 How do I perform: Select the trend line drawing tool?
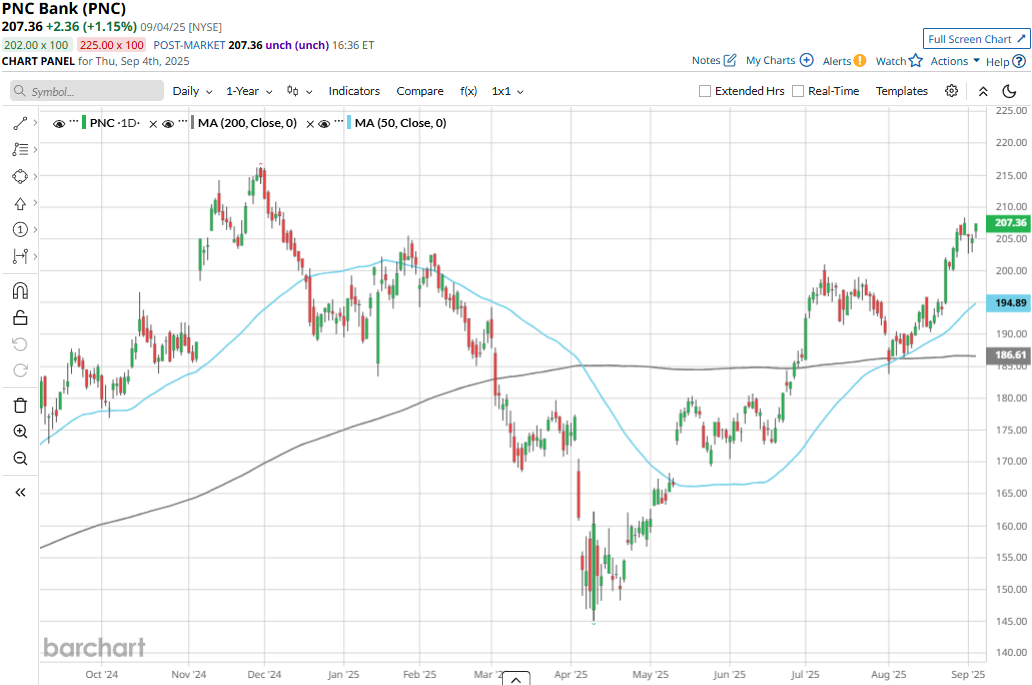coord(20,123)
